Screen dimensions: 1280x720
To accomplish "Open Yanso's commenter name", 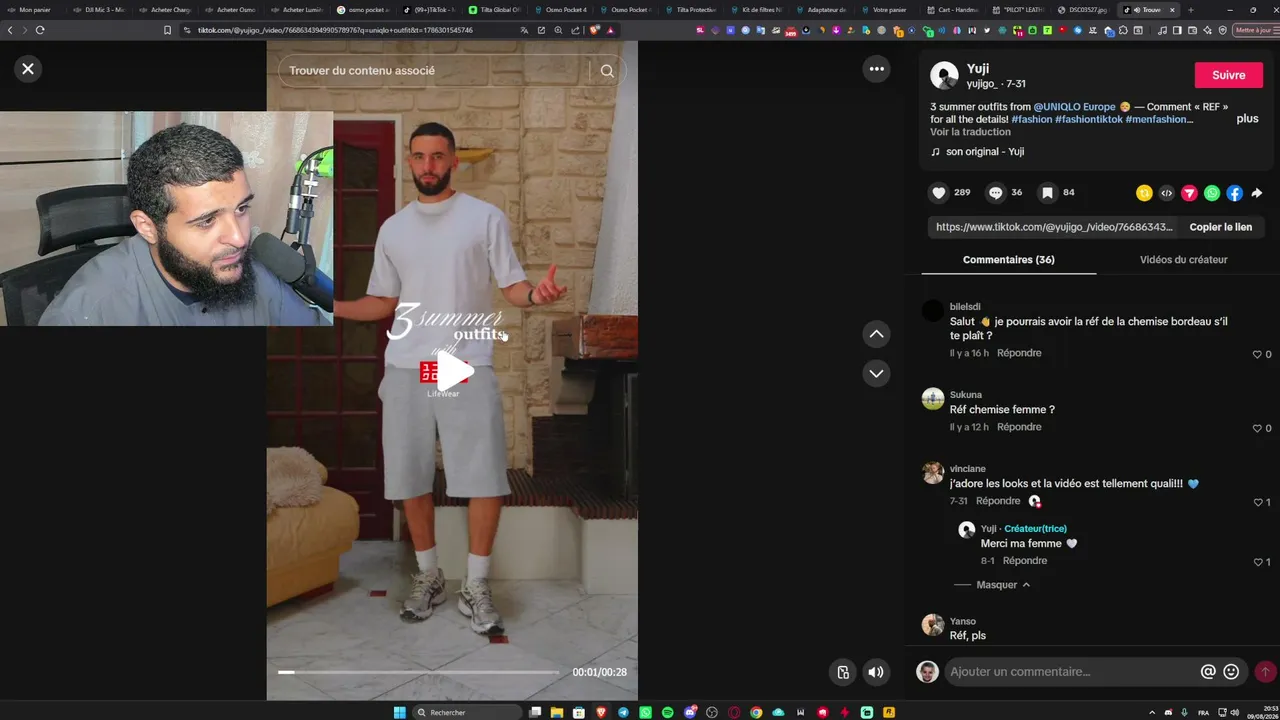I will pyautogui.click(x=963, y=622).
